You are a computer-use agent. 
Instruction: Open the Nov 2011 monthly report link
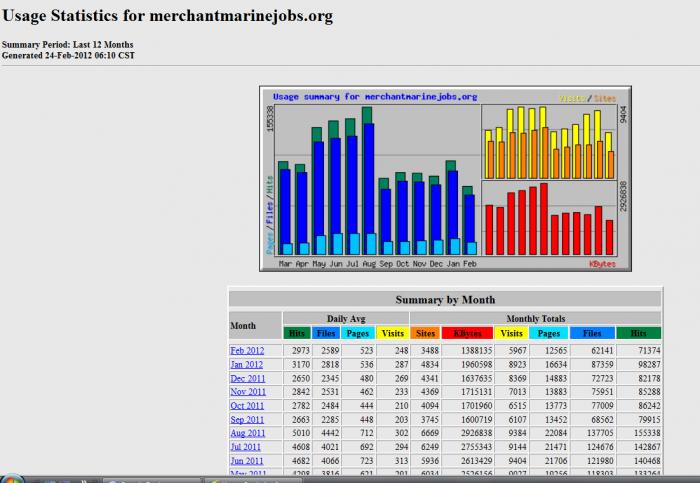tap(248, 392)
